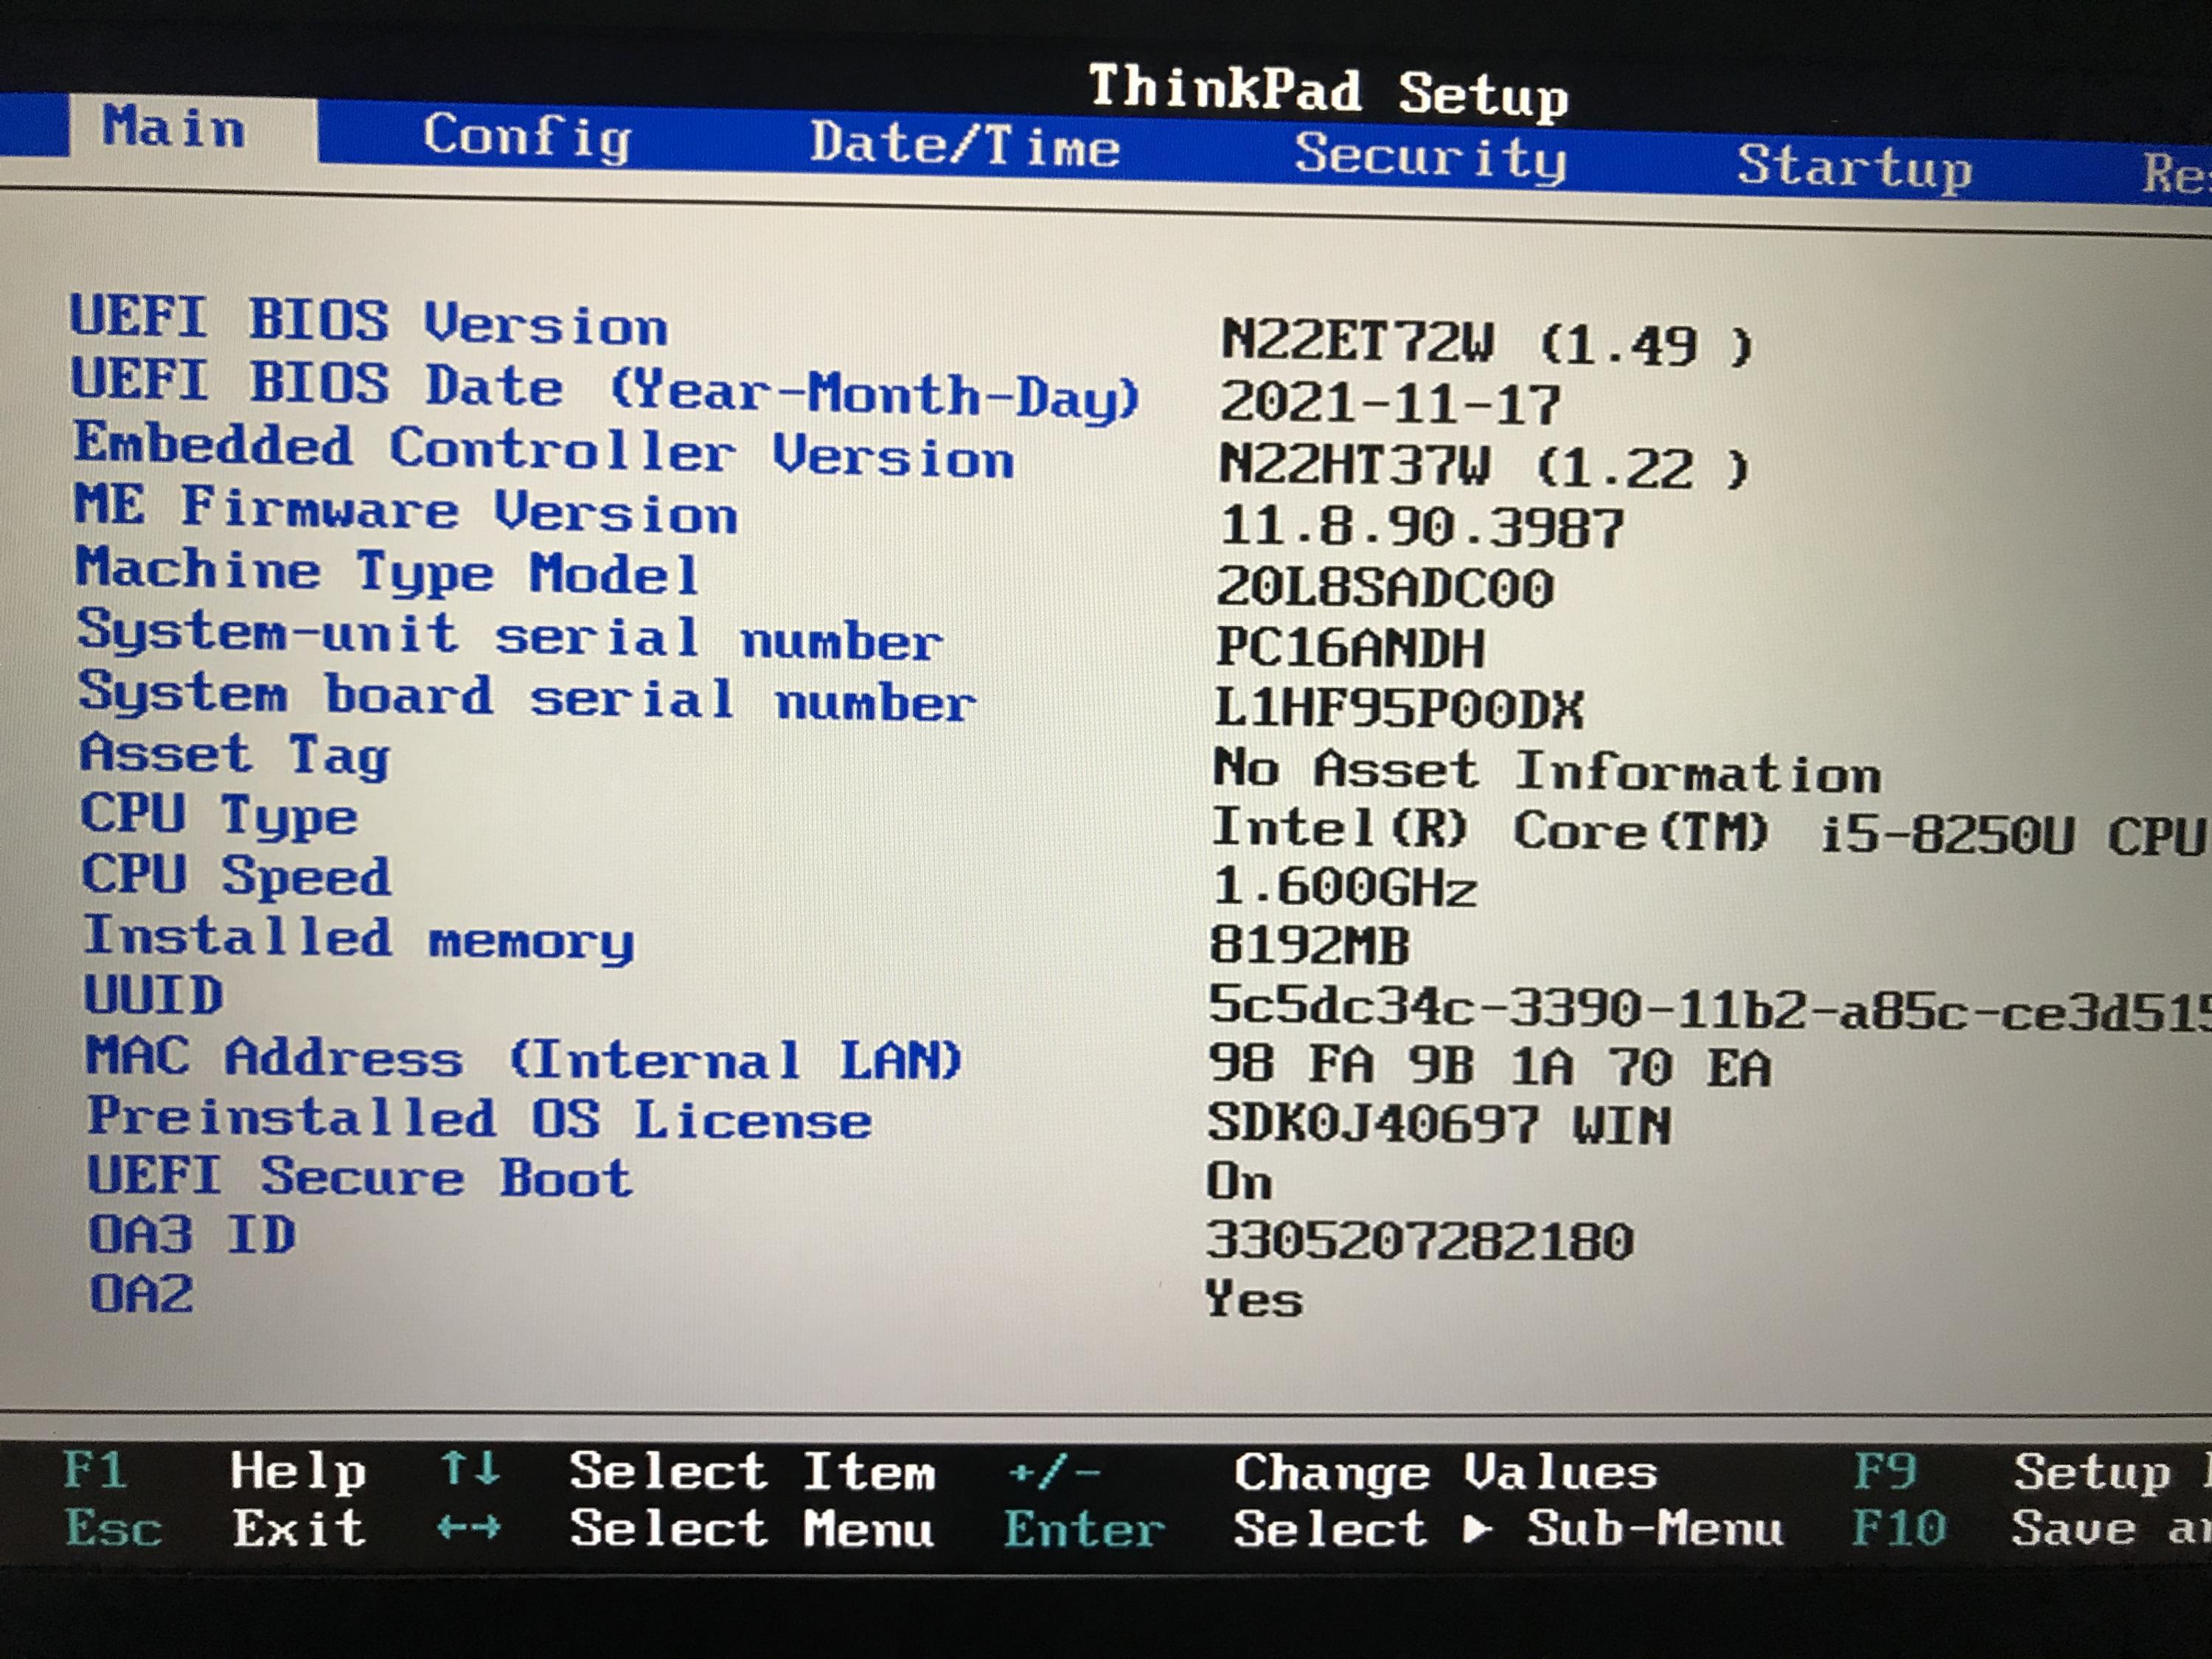Click the F1 Help key label

(95, 1470)
